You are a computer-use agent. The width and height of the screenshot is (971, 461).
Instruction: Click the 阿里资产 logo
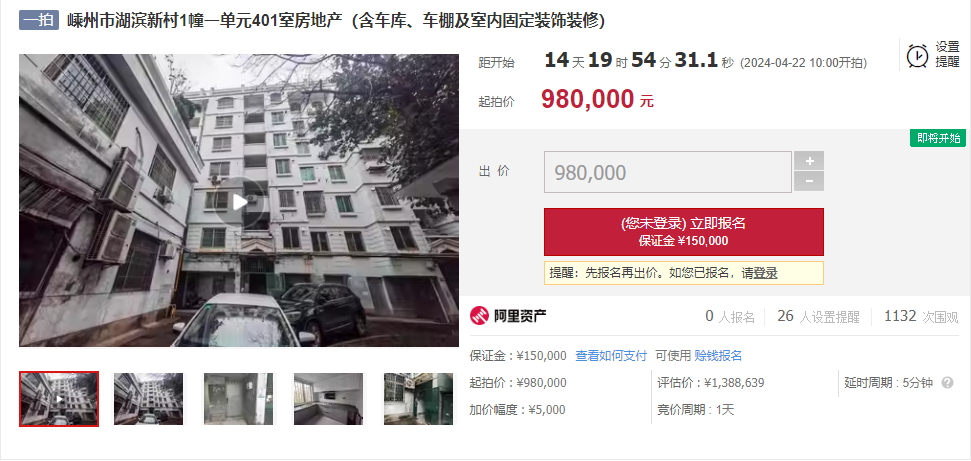(x=508, y=316)
